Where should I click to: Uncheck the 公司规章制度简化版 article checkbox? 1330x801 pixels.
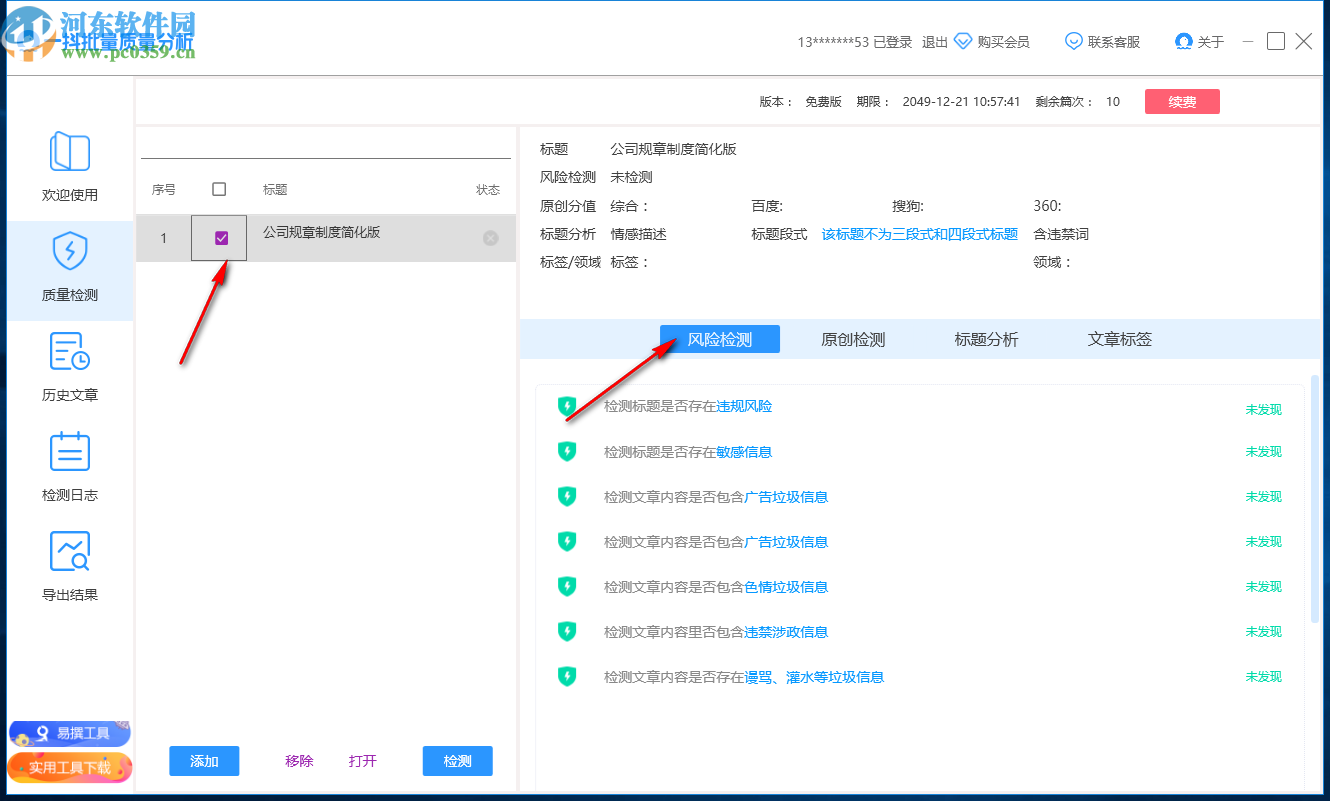pyautogui.click(x=218, y=237)
